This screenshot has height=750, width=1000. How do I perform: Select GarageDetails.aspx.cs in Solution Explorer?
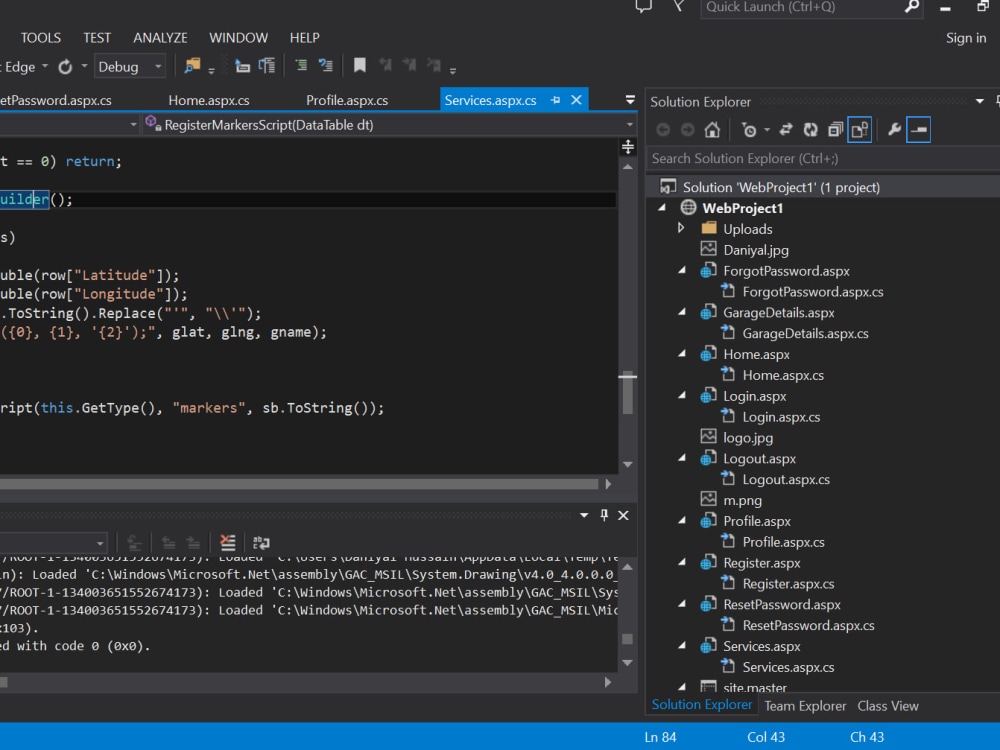point(805,334)
